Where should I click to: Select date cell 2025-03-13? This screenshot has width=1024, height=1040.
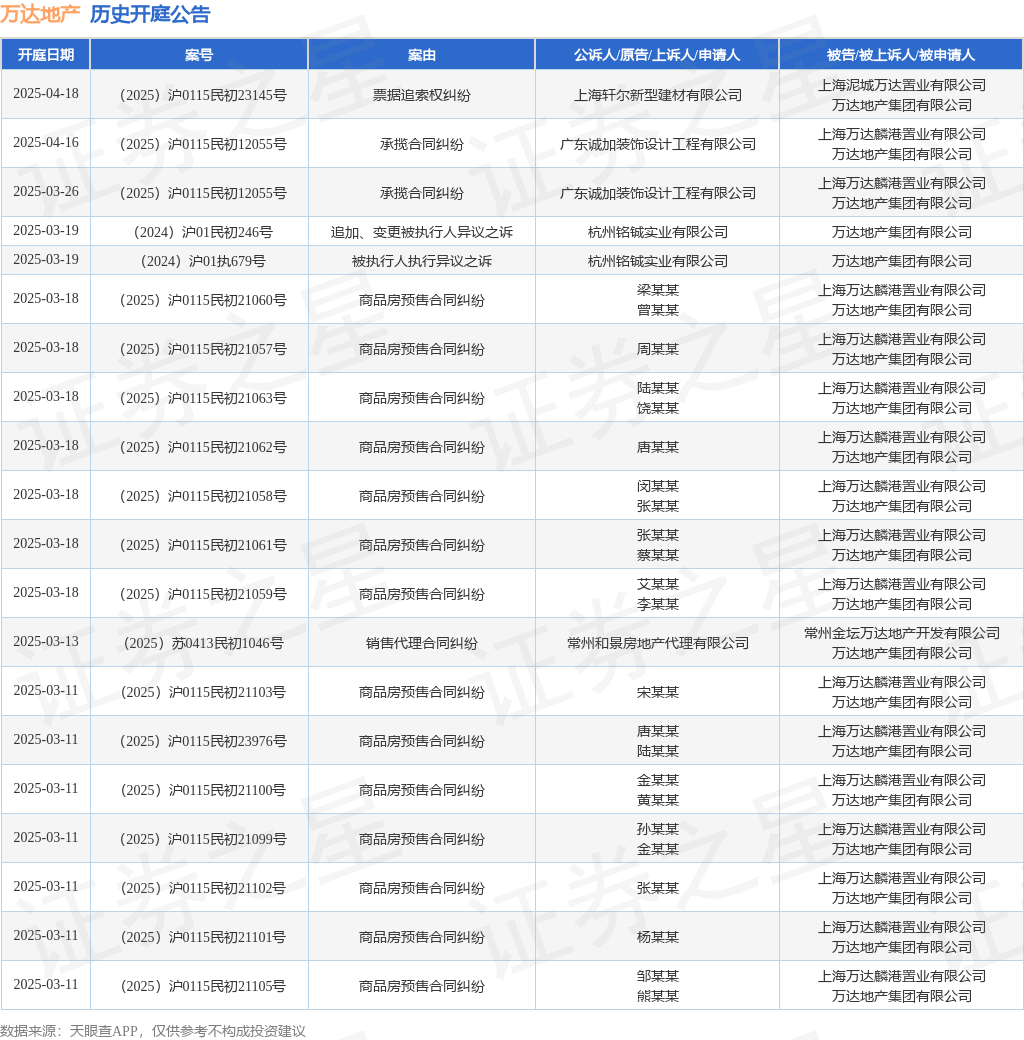click(x=46, y=641)
